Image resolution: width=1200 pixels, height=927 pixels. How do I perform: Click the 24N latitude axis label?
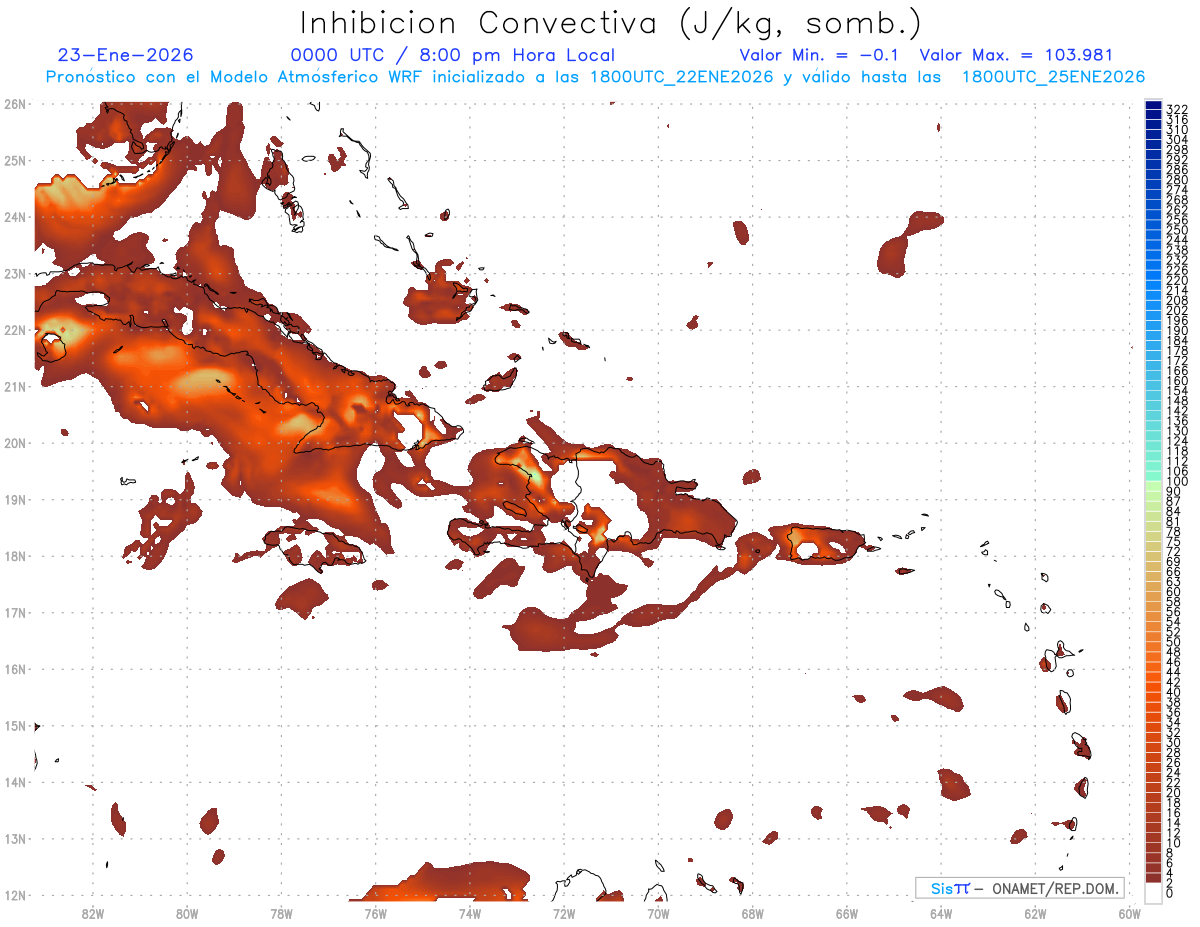15,217
